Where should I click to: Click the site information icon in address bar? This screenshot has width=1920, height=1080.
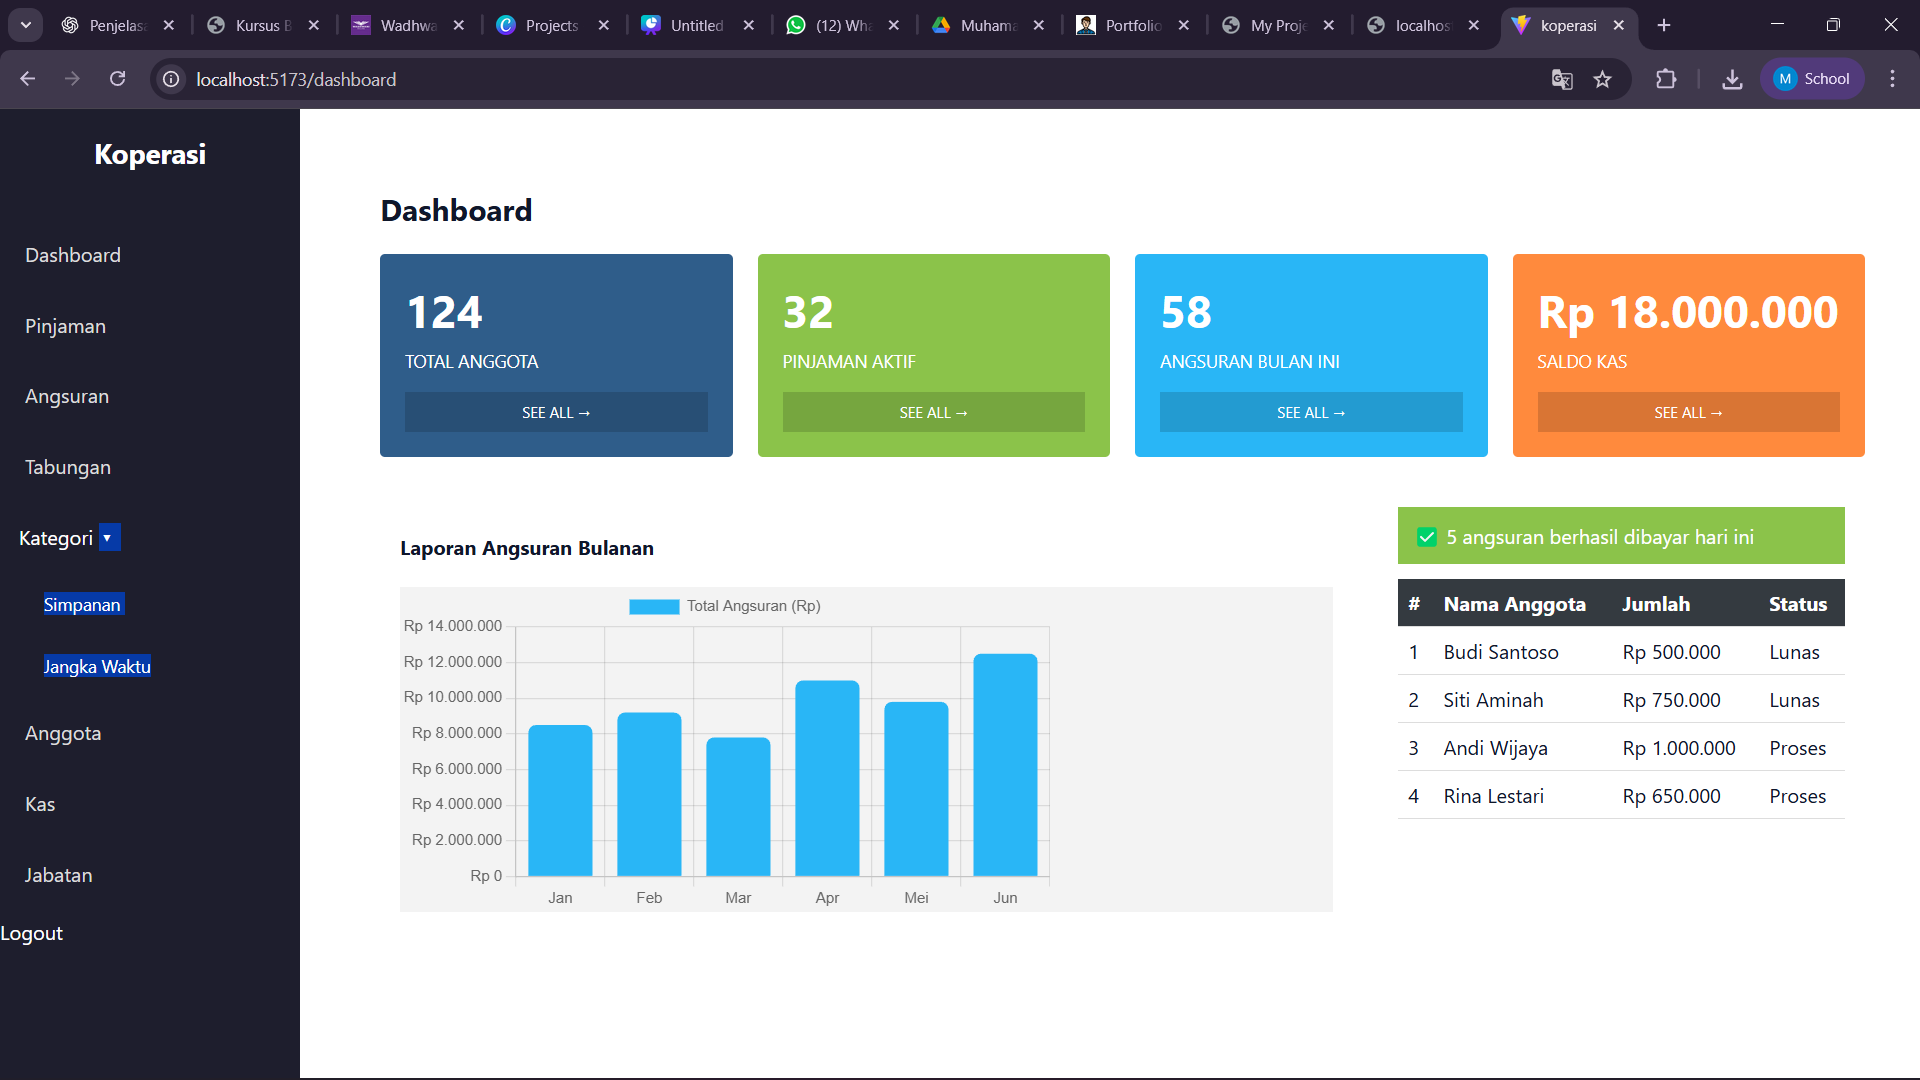[172, 79]
